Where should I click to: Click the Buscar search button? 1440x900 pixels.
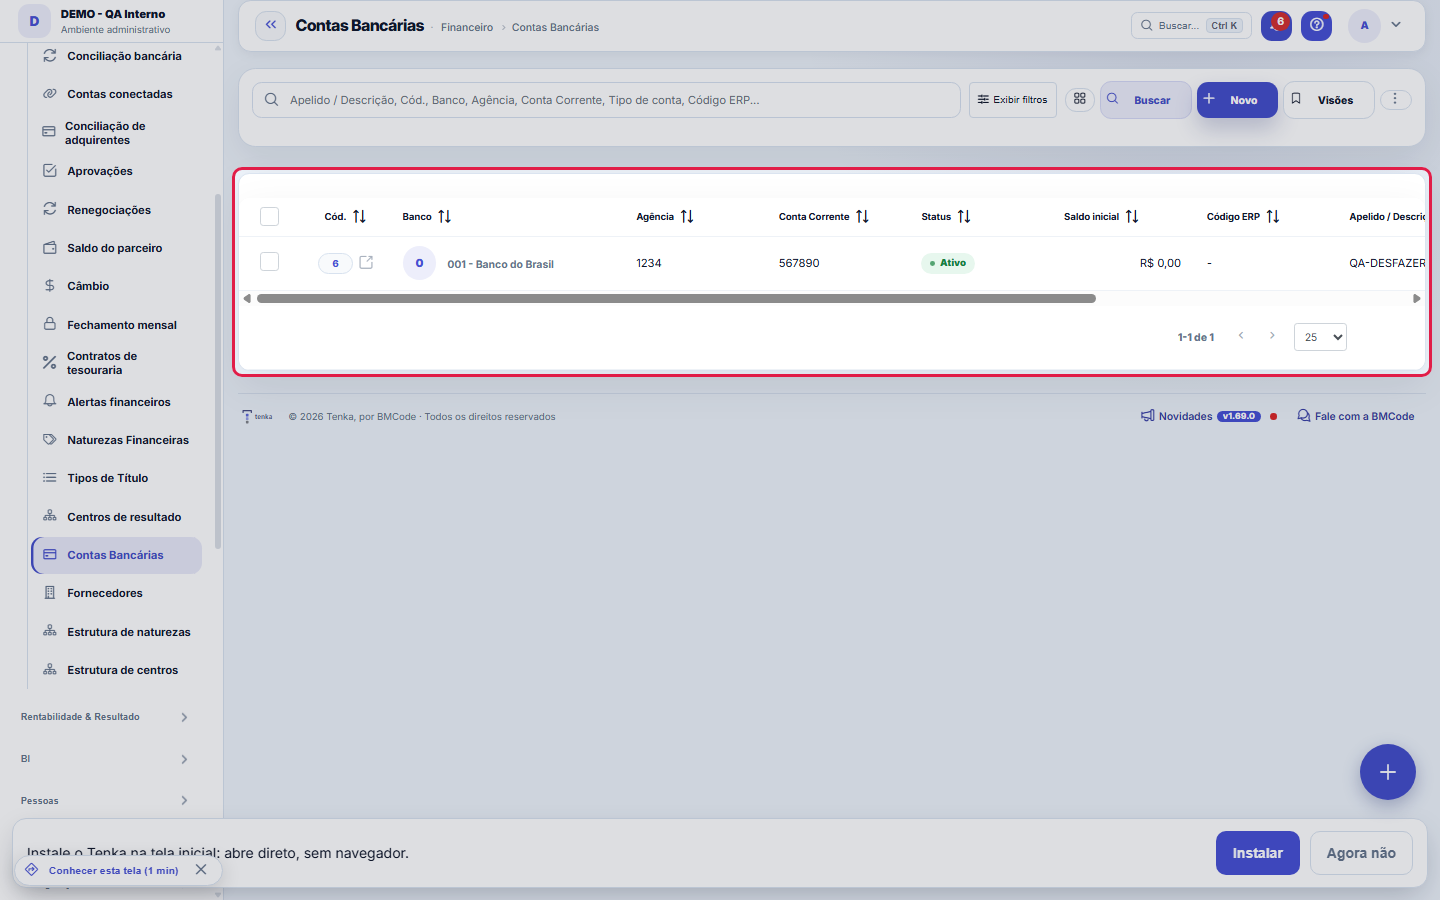point(1146,100)
